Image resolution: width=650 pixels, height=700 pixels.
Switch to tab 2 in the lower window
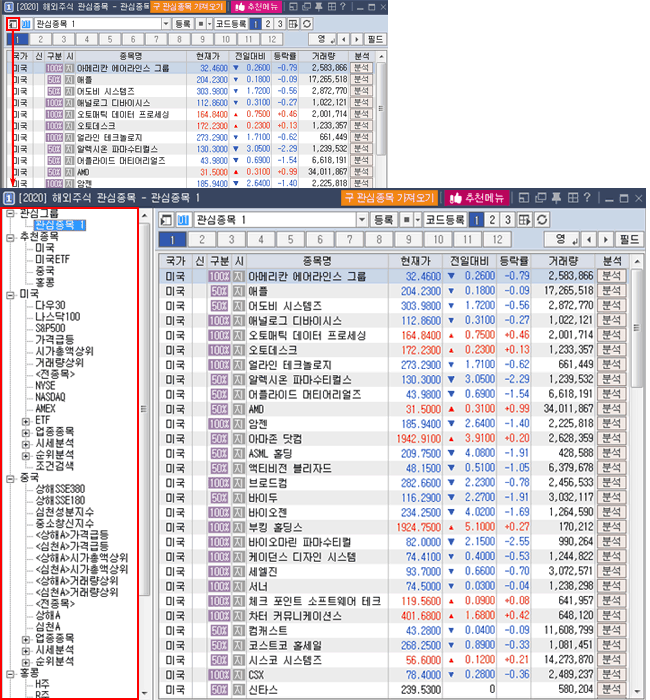(202, 240)
